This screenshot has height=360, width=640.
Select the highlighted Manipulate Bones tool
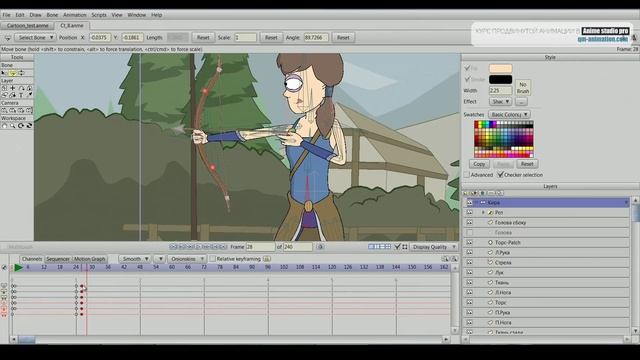point(13,73)
